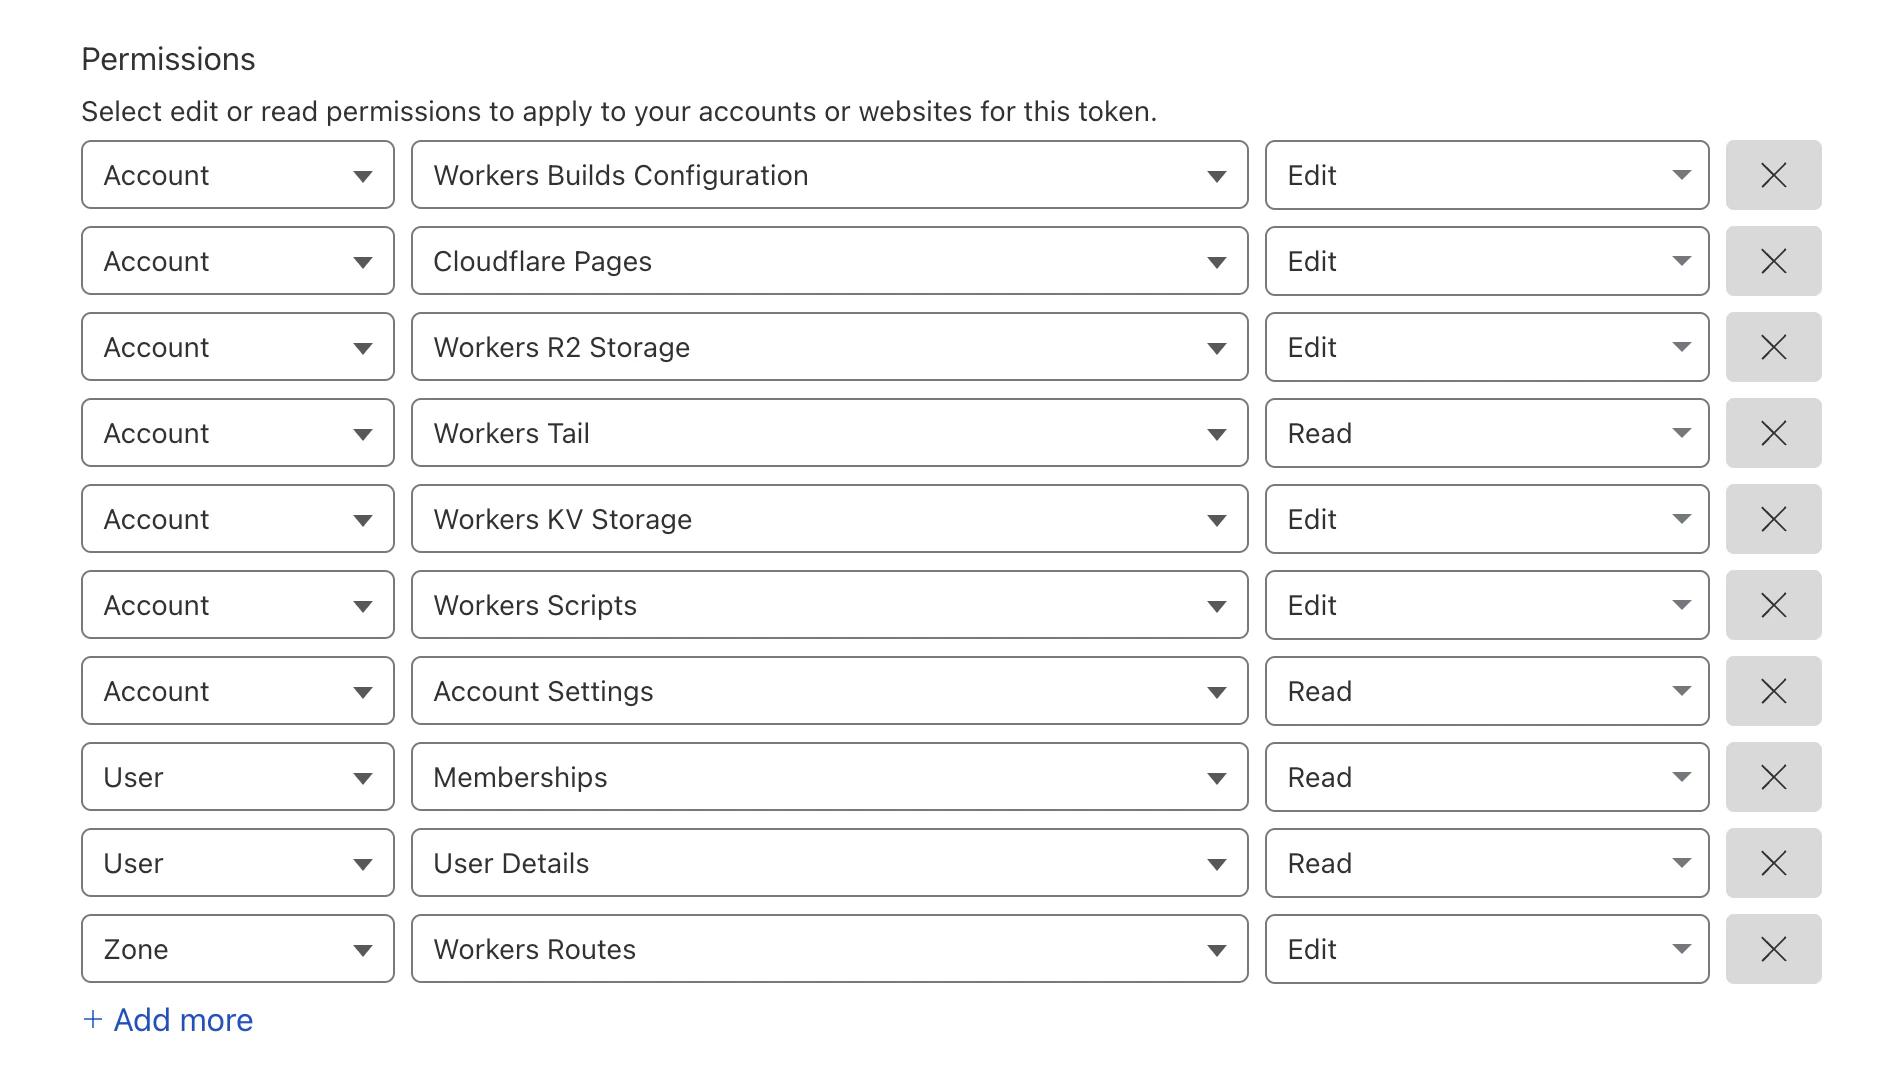Open the Account Settings permission dropdown
Viewport: 1904px width, 1082px height.
click(829, 691)
